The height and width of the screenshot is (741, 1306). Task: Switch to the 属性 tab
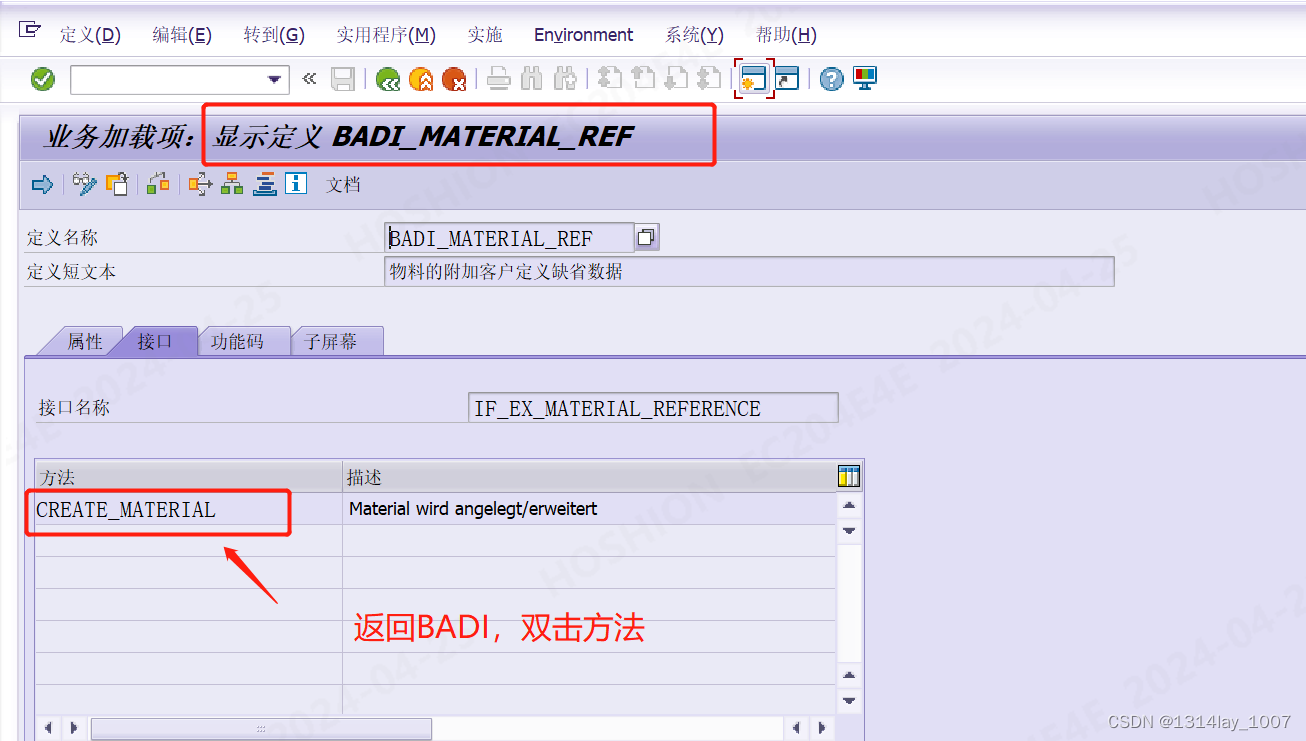(85, 341)
